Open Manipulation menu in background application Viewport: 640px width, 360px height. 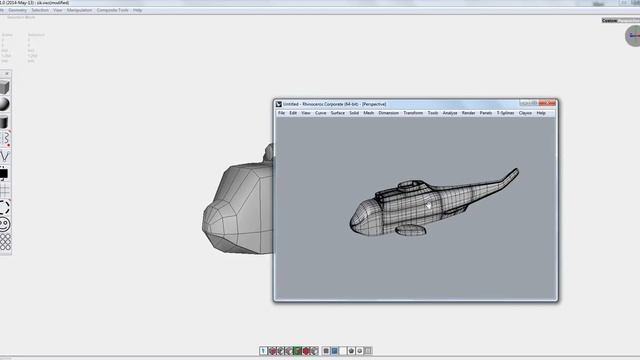(x=79, y=10)
